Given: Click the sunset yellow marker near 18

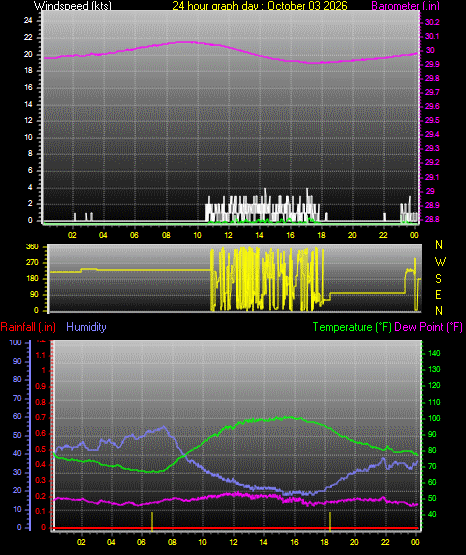Looking at the screenshot, I should [x=330, y=521].
